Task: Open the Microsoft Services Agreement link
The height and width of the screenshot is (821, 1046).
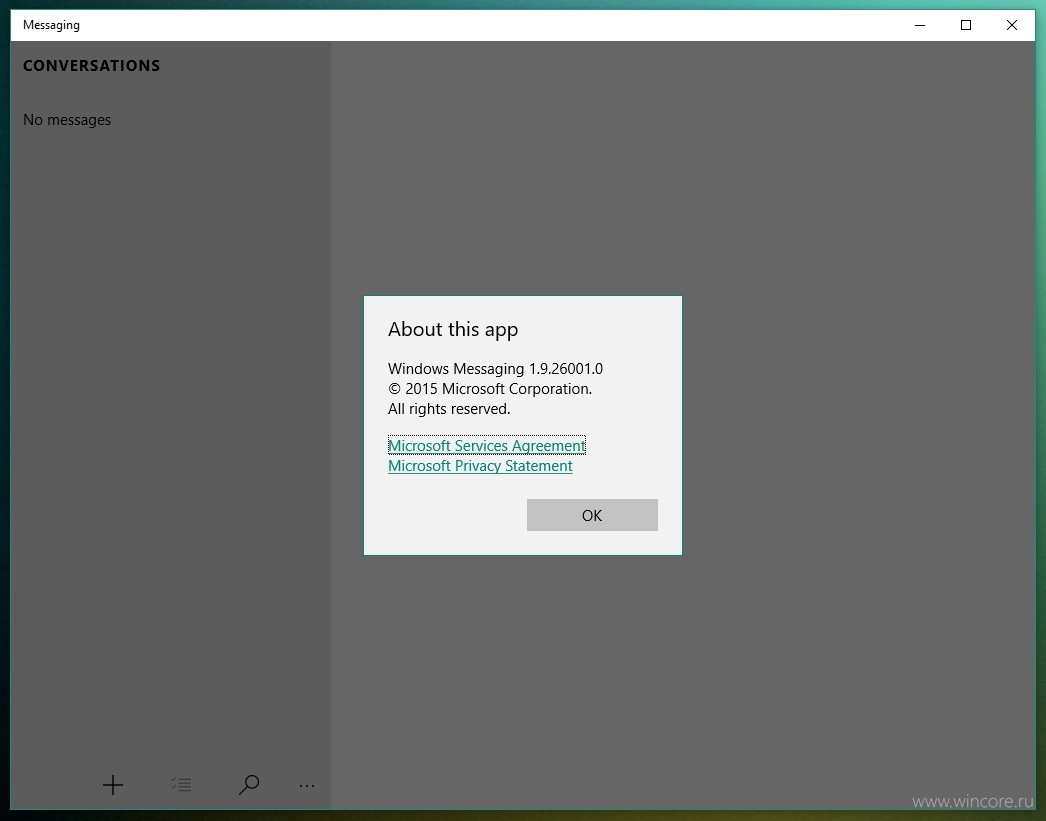Action: (487, 446)
